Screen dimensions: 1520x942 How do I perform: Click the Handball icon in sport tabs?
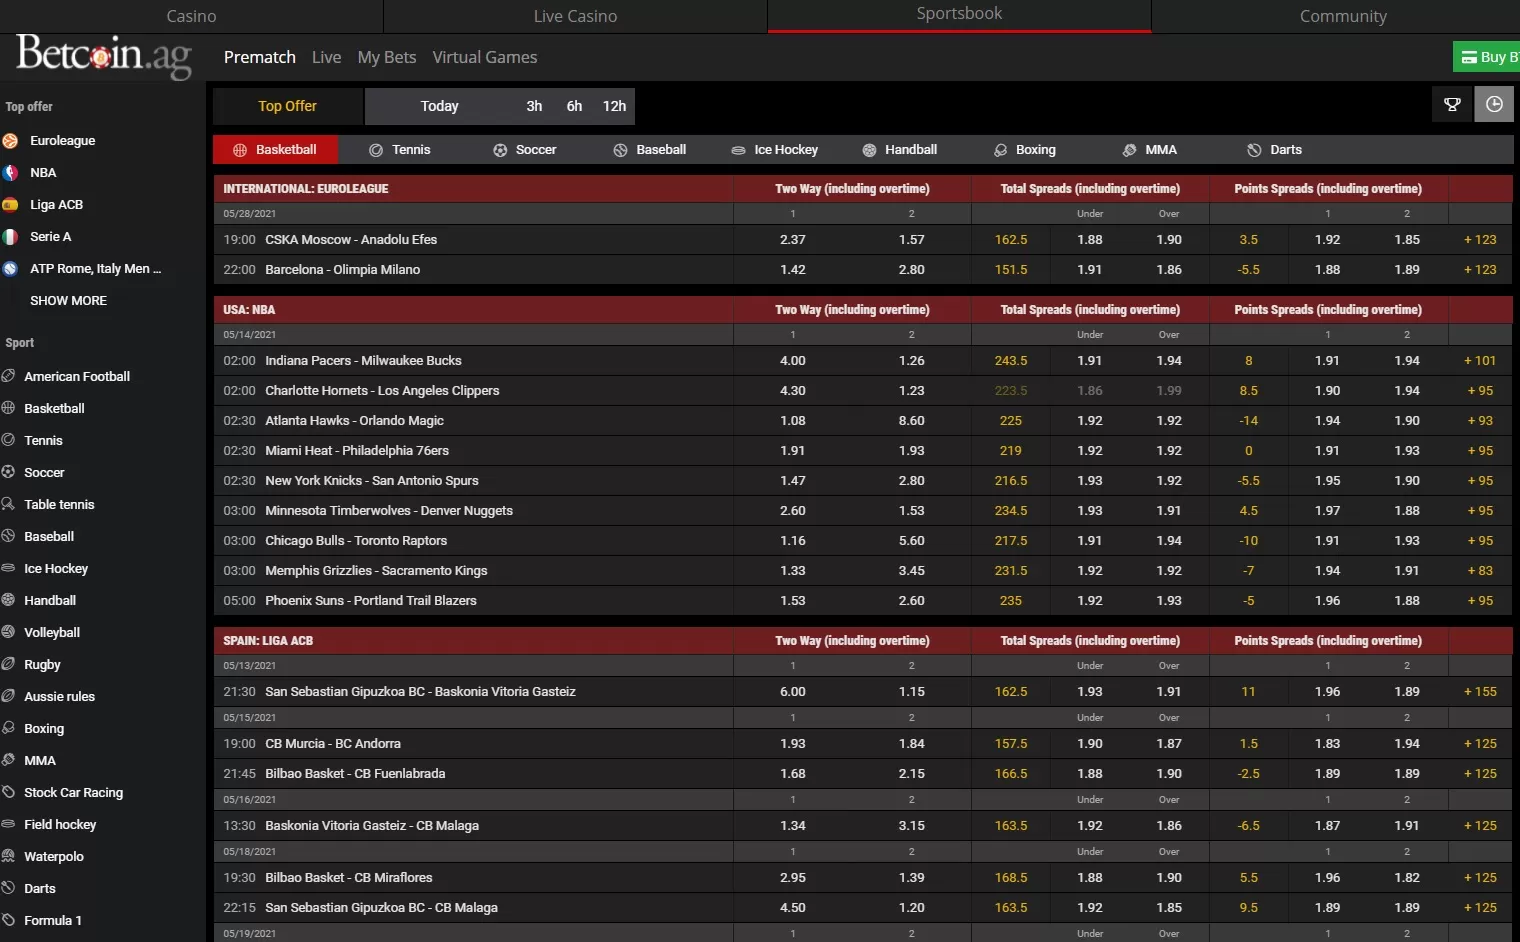pyautogui.click(x=869, y=150)
